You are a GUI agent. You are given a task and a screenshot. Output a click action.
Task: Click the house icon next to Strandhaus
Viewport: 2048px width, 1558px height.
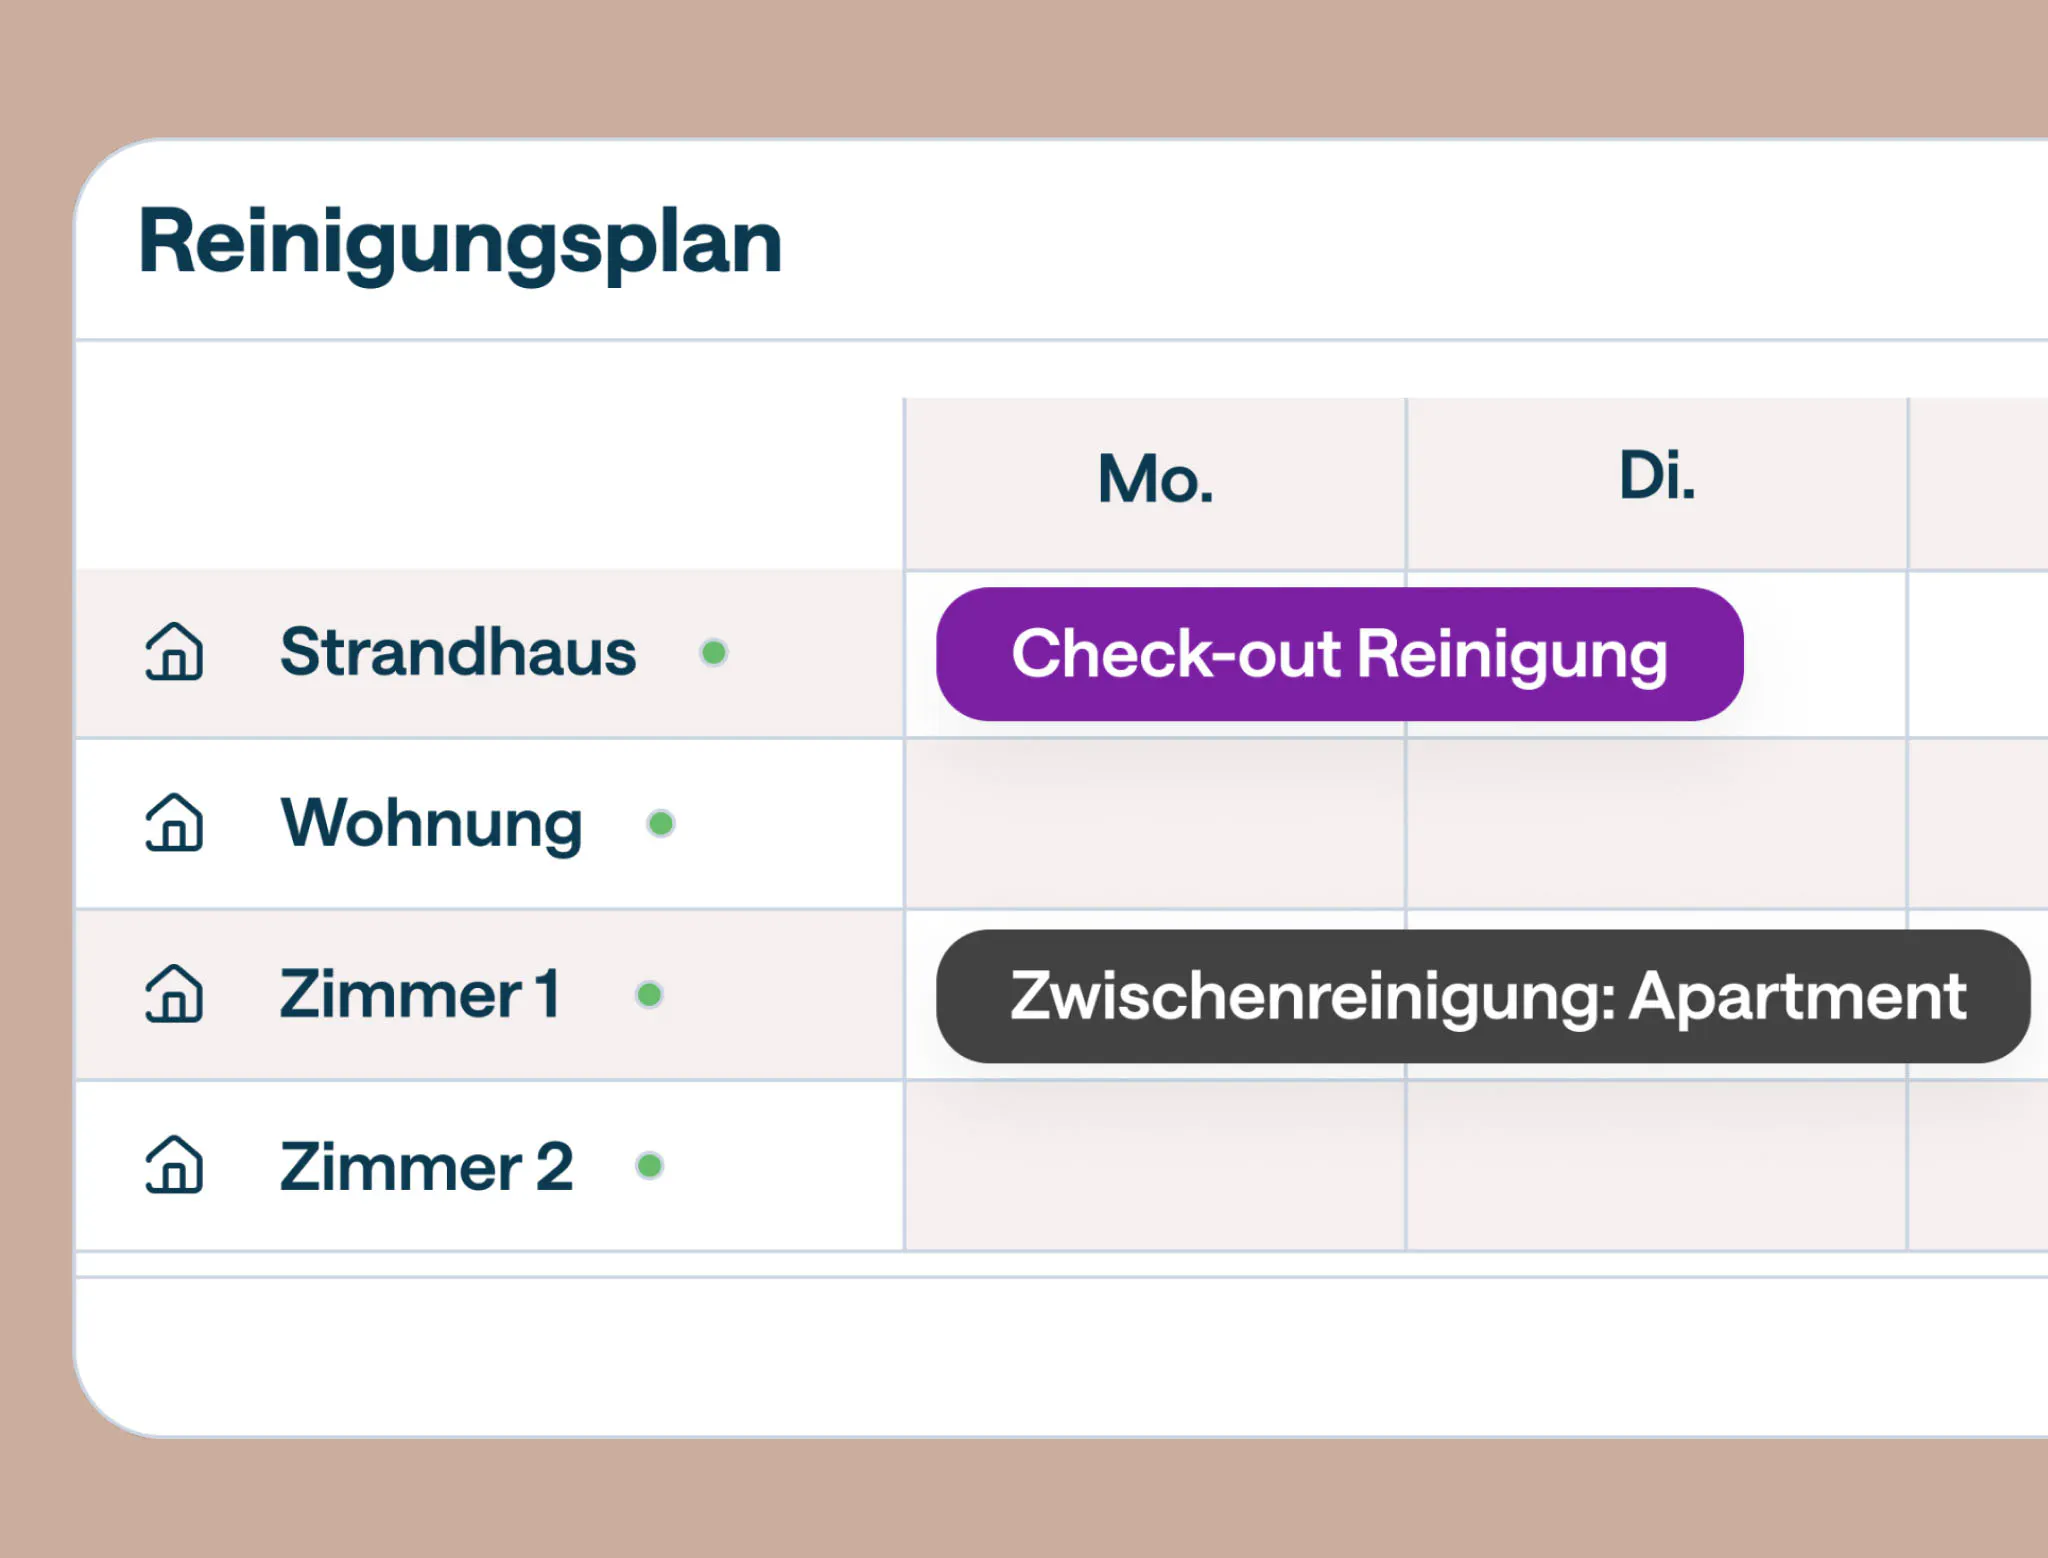(175, 654)
